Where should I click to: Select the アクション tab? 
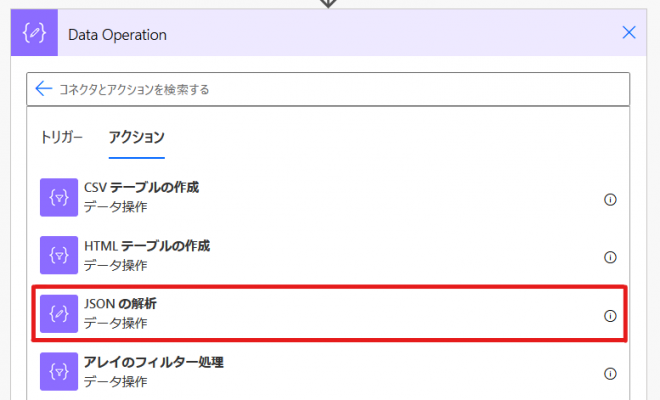tap(136, 137)
